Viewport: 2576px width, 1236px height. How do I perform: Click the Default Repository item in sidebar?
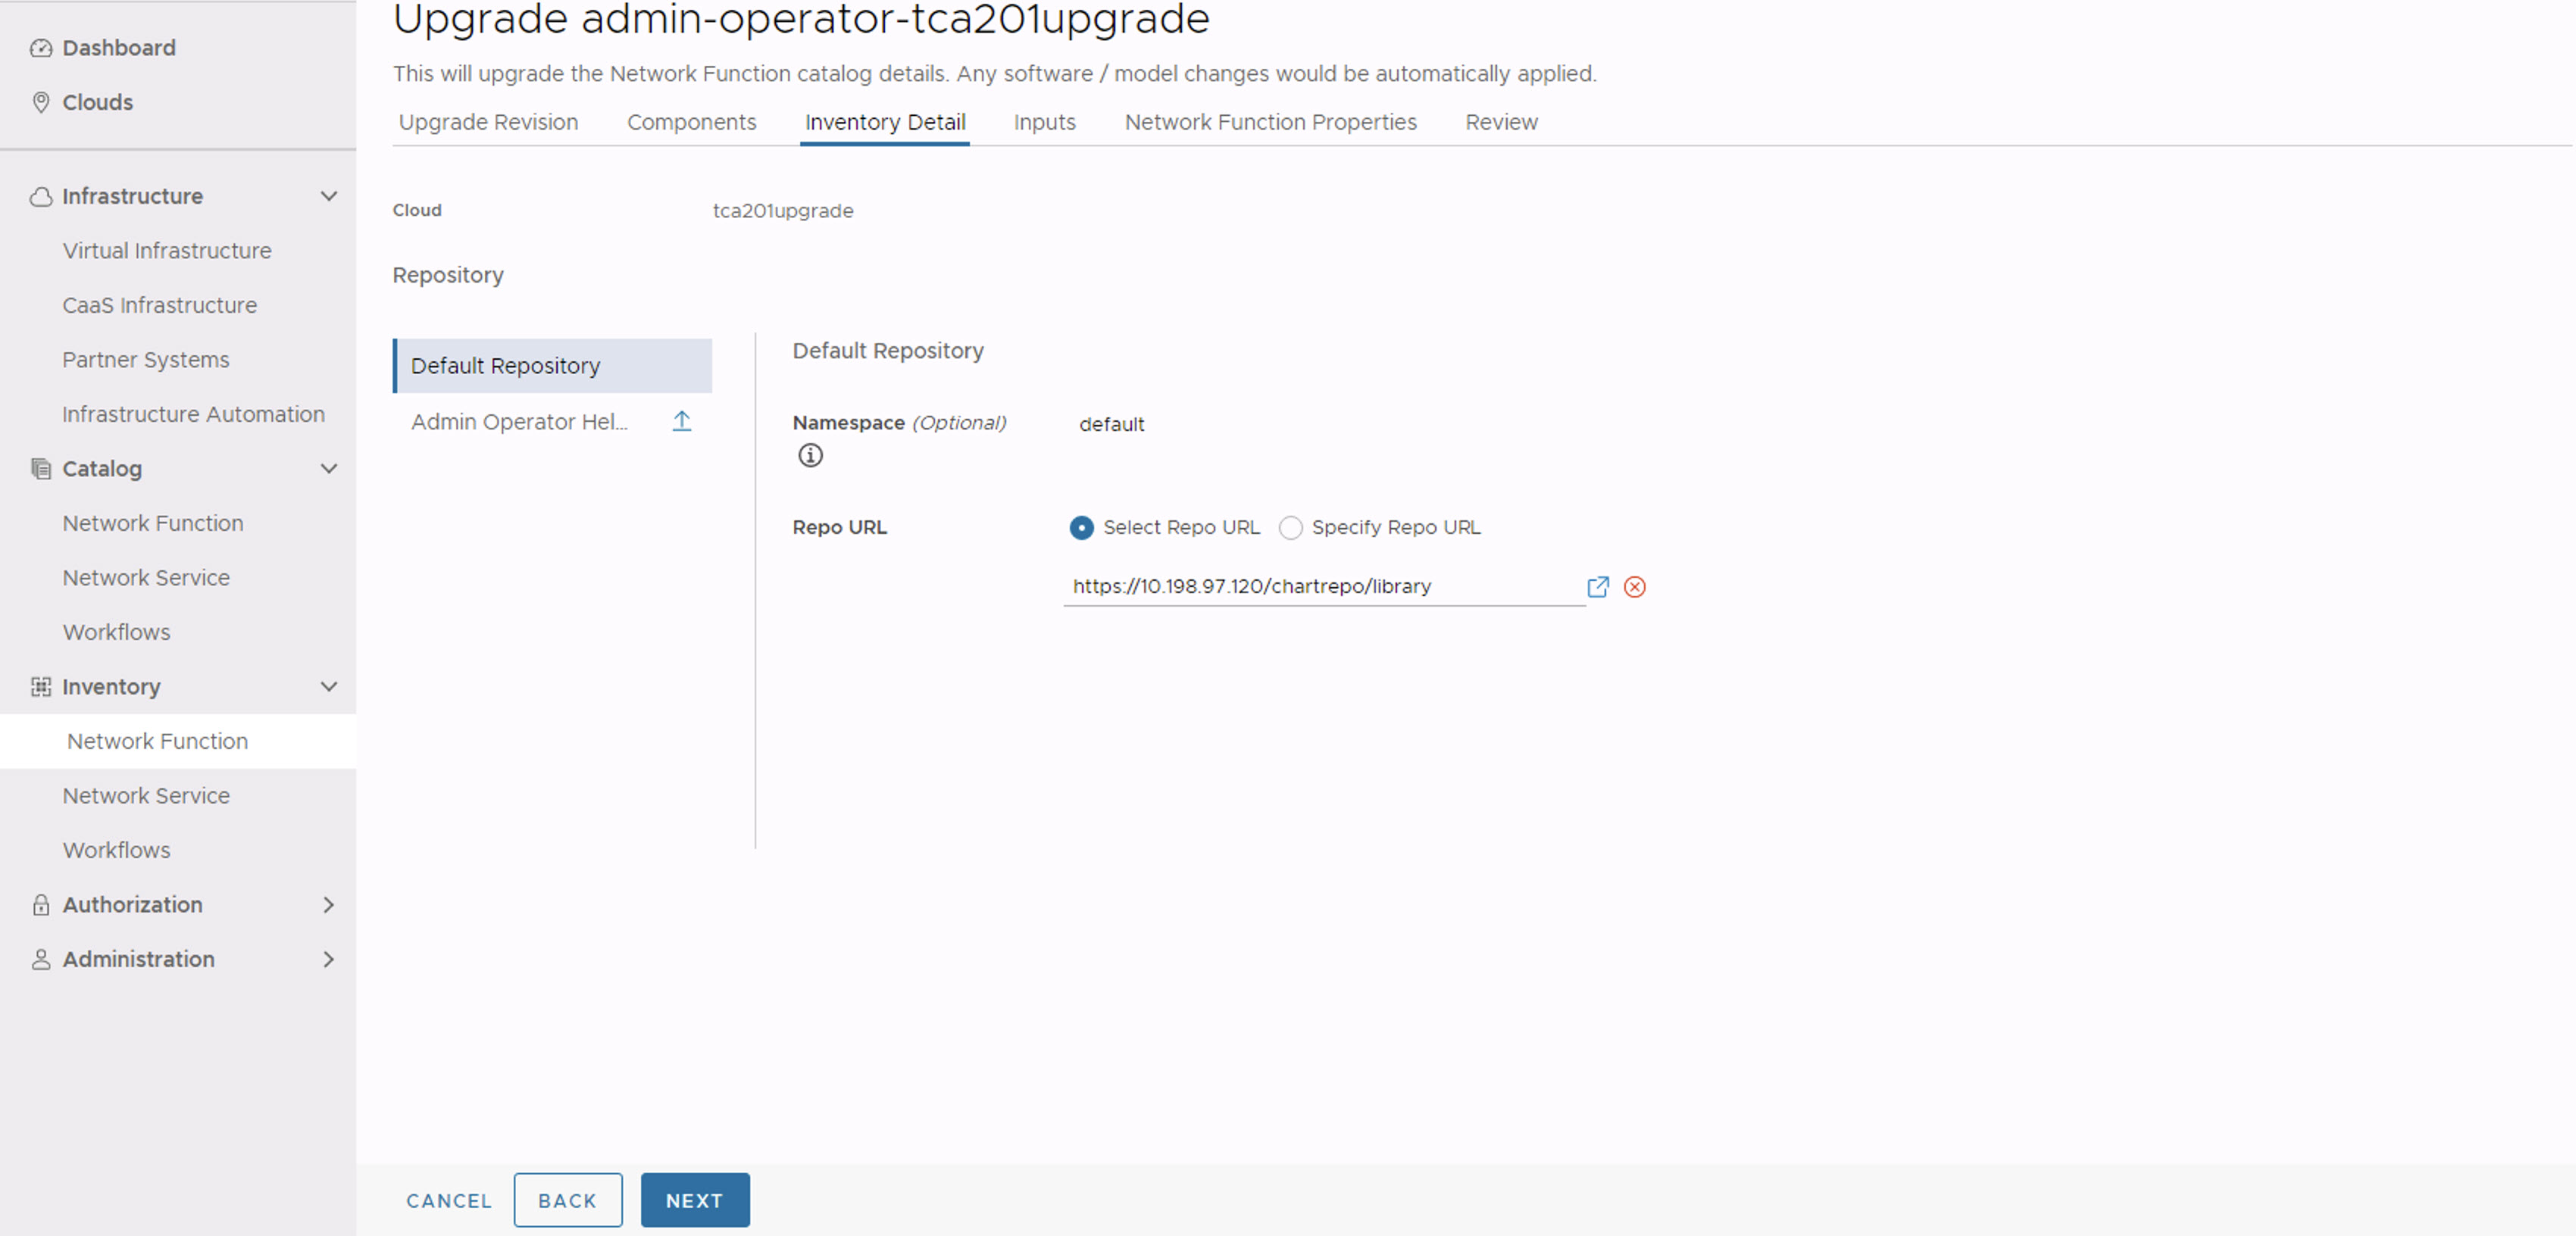coord(552,364)
